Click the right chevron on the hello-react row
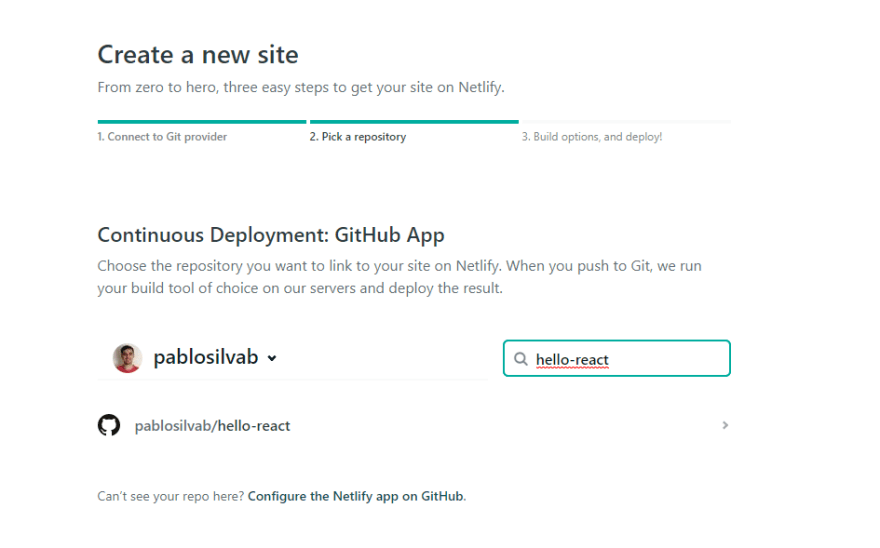880x548 pixels. 725,425
